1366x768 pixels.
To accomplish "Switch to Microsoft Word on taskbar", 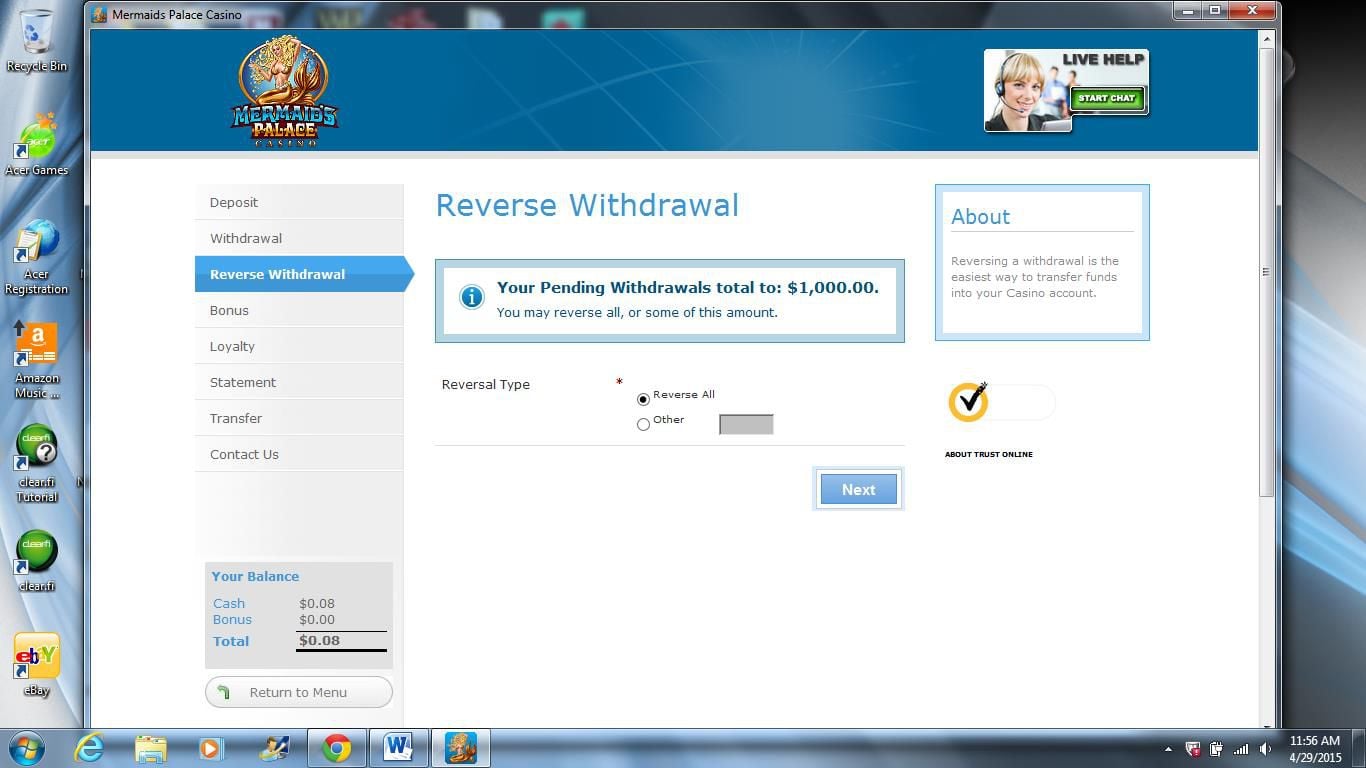I will pos(399,748).
